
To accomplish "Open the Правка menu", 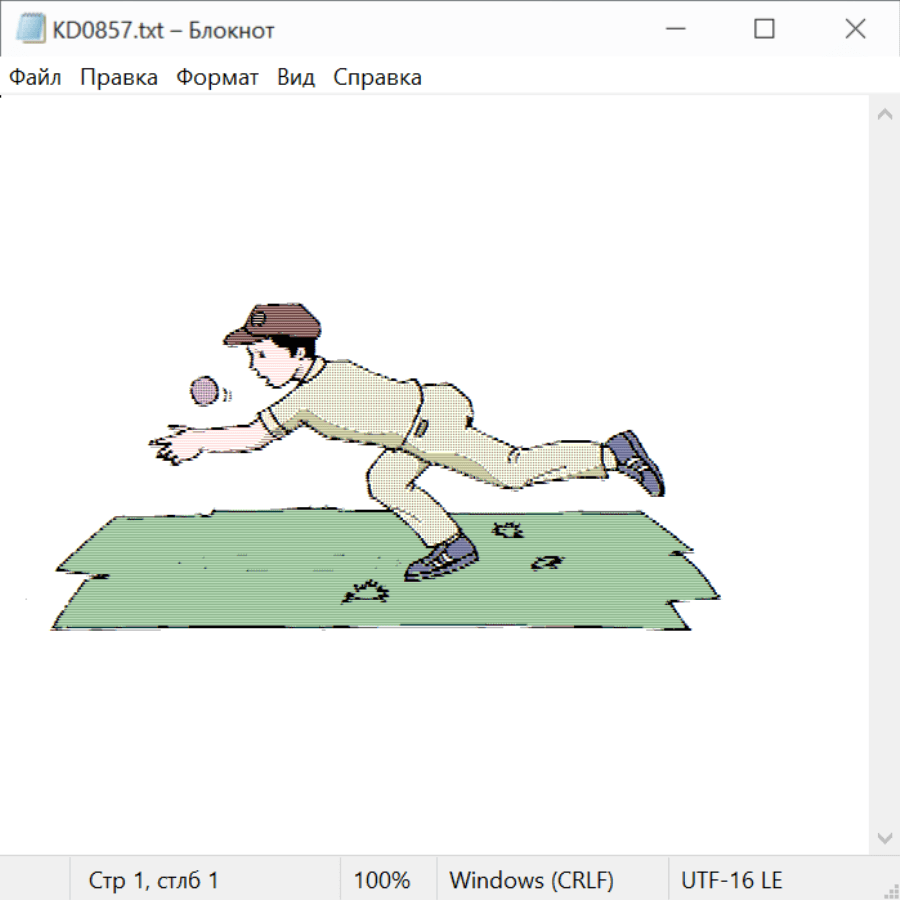I will pos(118,78).
